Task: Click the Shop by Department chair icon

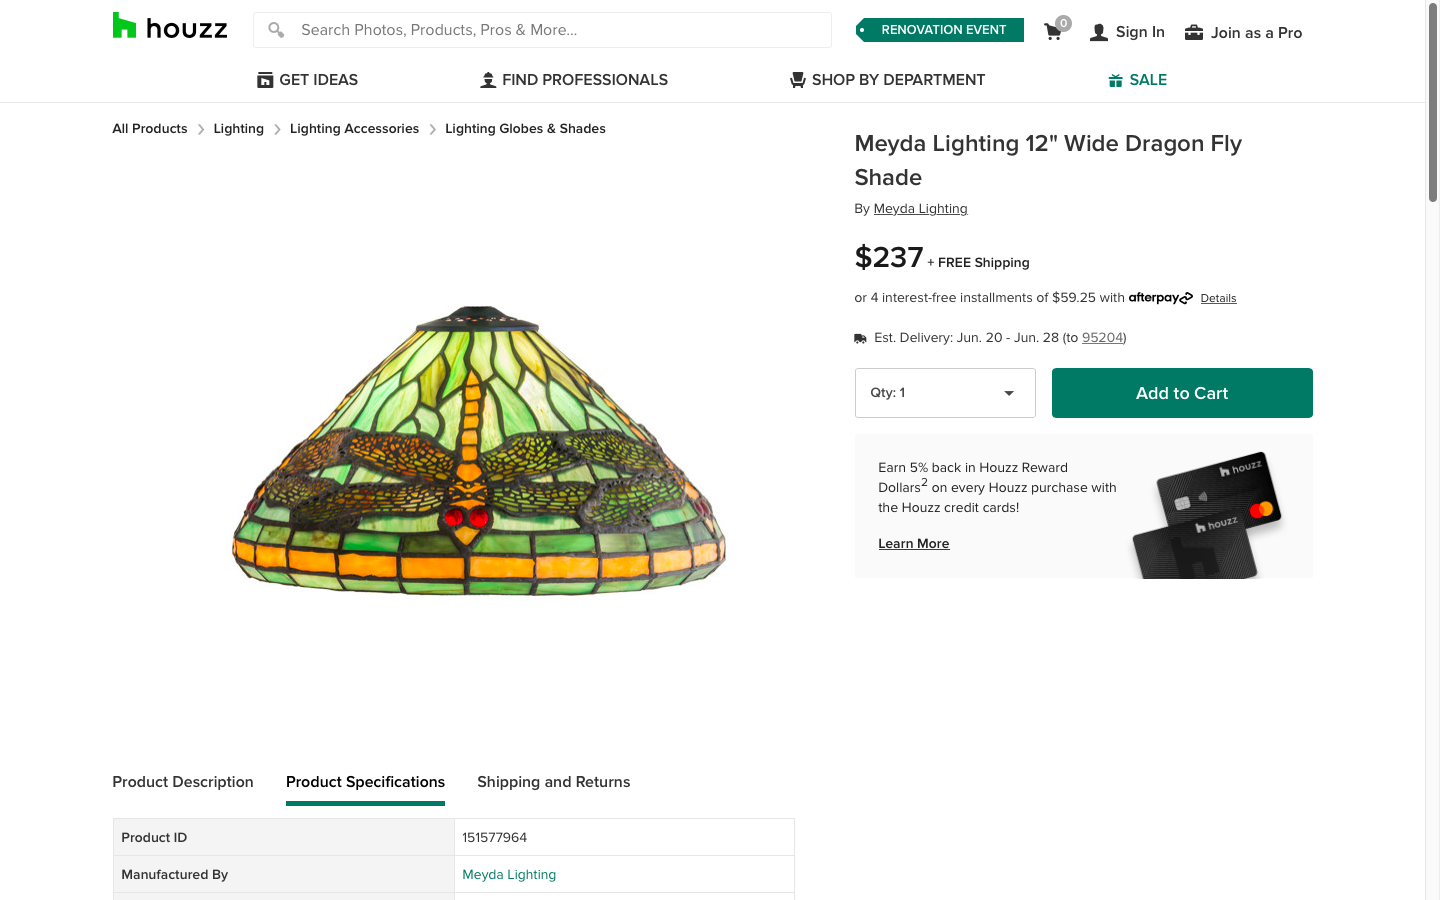Action: (x=797, y=80)
